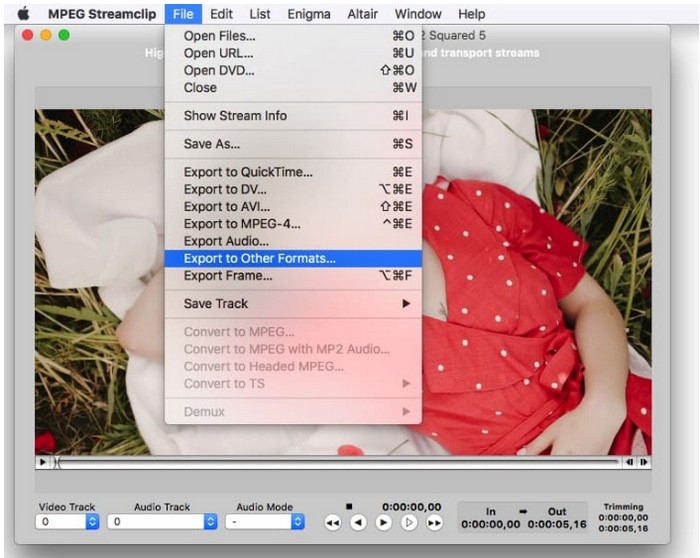The height and width of the screenshot is (558, 700).
Task: Open the Altair menu
Action: point(362,14)
